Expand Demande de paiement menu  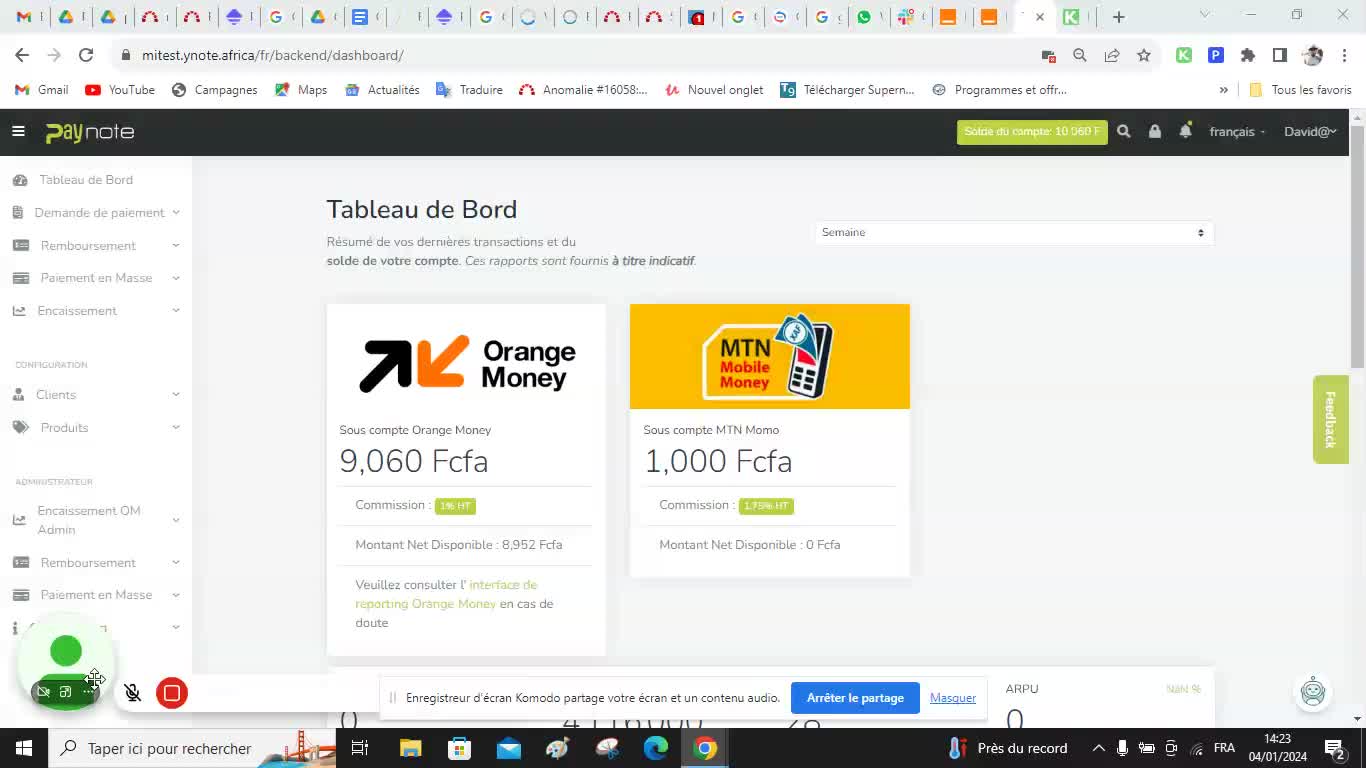[x=99, y=212]
